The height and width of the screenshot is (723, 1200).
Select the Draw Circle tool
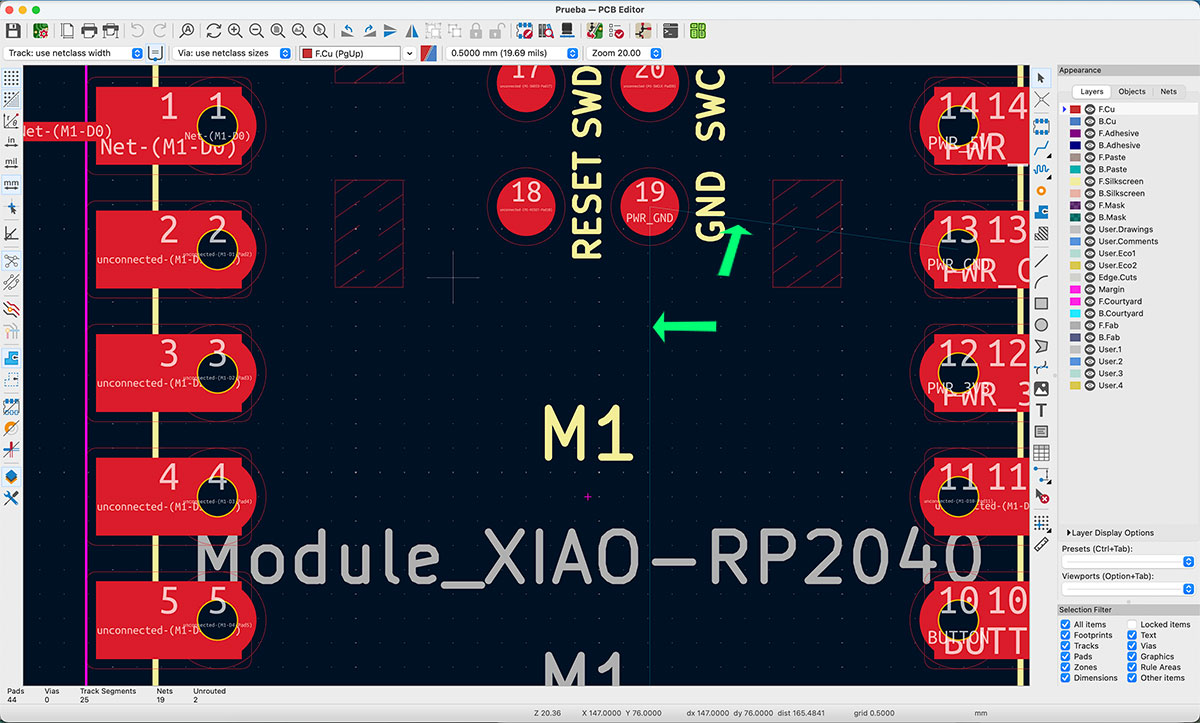1041,324
